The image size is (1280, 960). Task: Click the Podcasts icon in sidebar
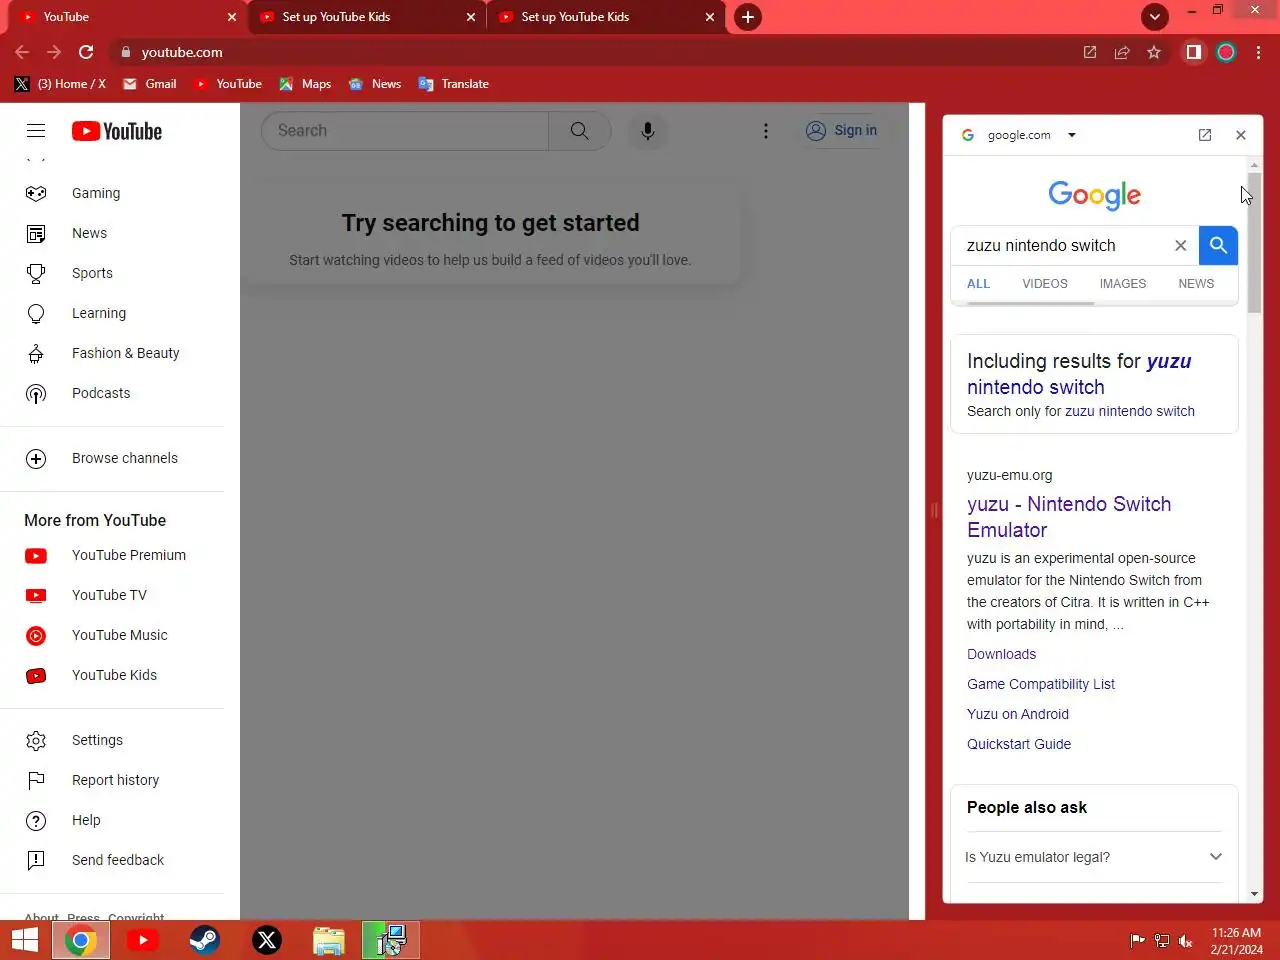click(36, 393)
